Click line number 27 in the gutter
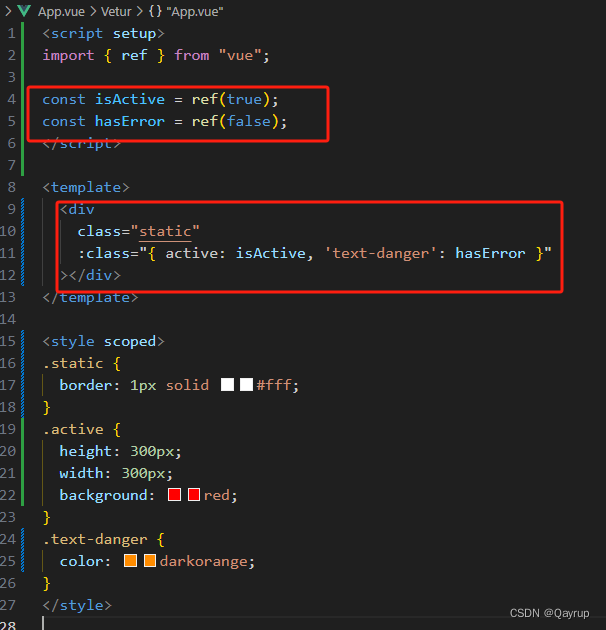The width and height of the screenshot is (606, 630). click(x=8, y=605)
